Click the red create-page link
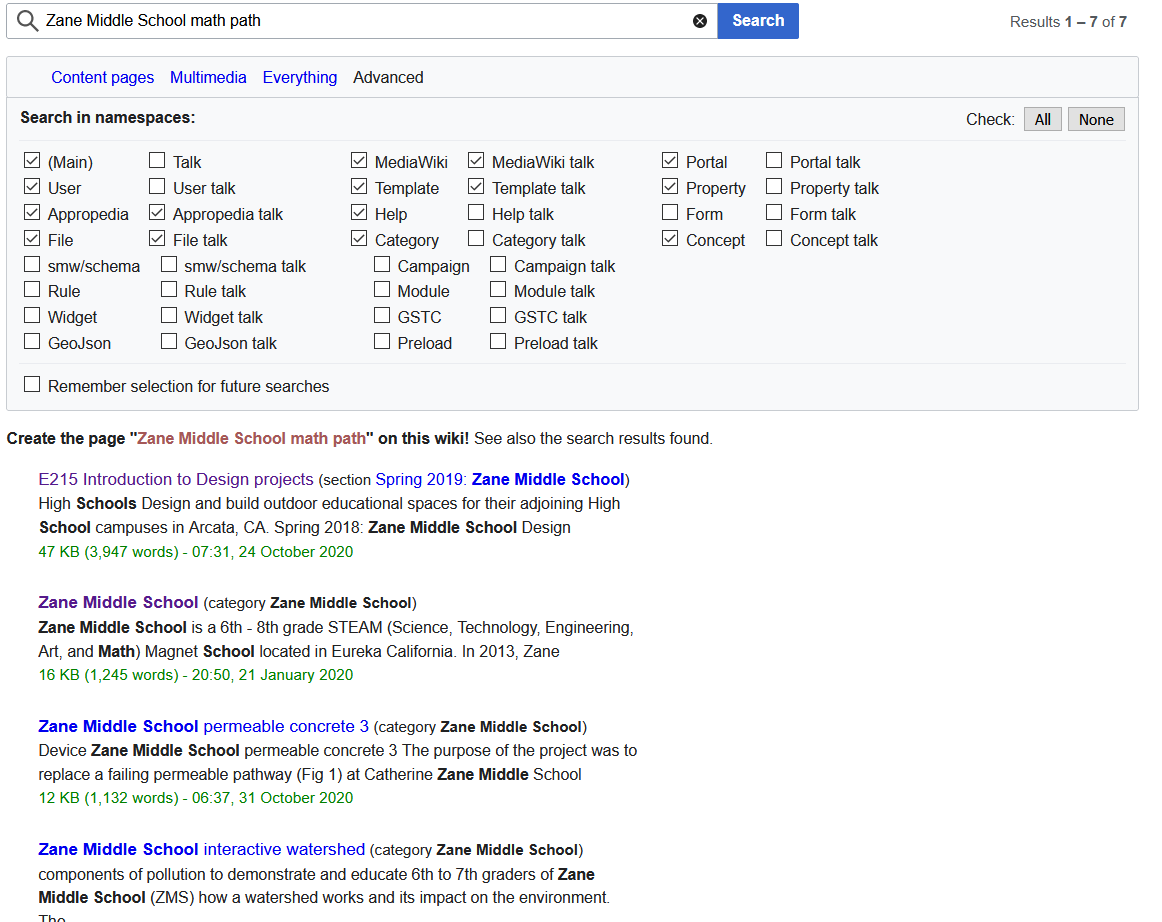Image resolution: width=1162 pixels, height=922 pixels. click(251, 438)
